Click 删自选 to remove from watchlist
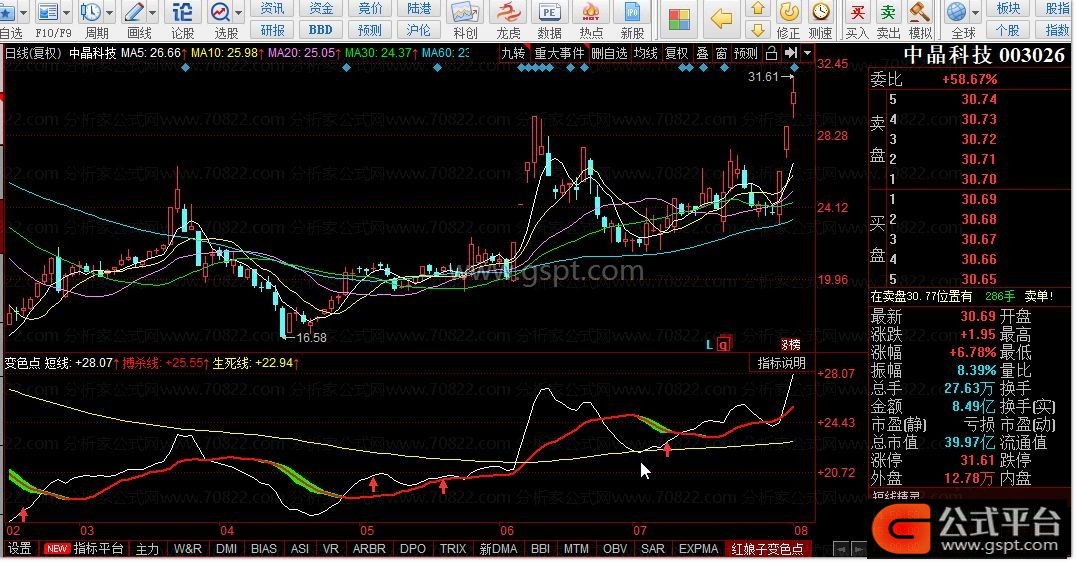This screenshot has height=562, width=1077. coord(609,53)
